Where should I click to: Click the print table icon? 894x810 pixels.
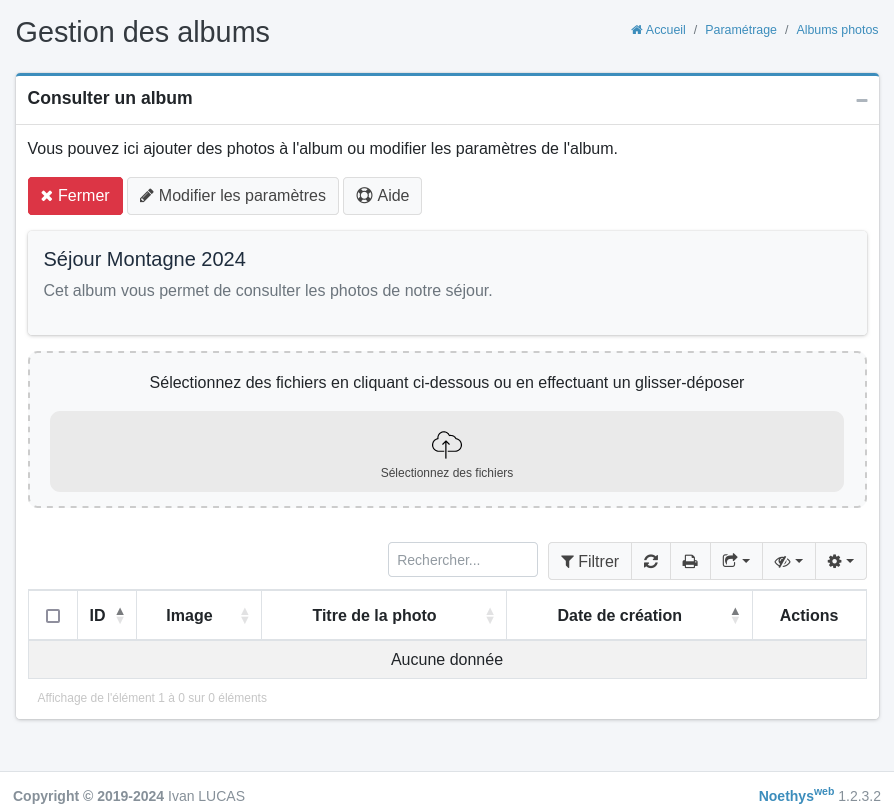(690, 561)
